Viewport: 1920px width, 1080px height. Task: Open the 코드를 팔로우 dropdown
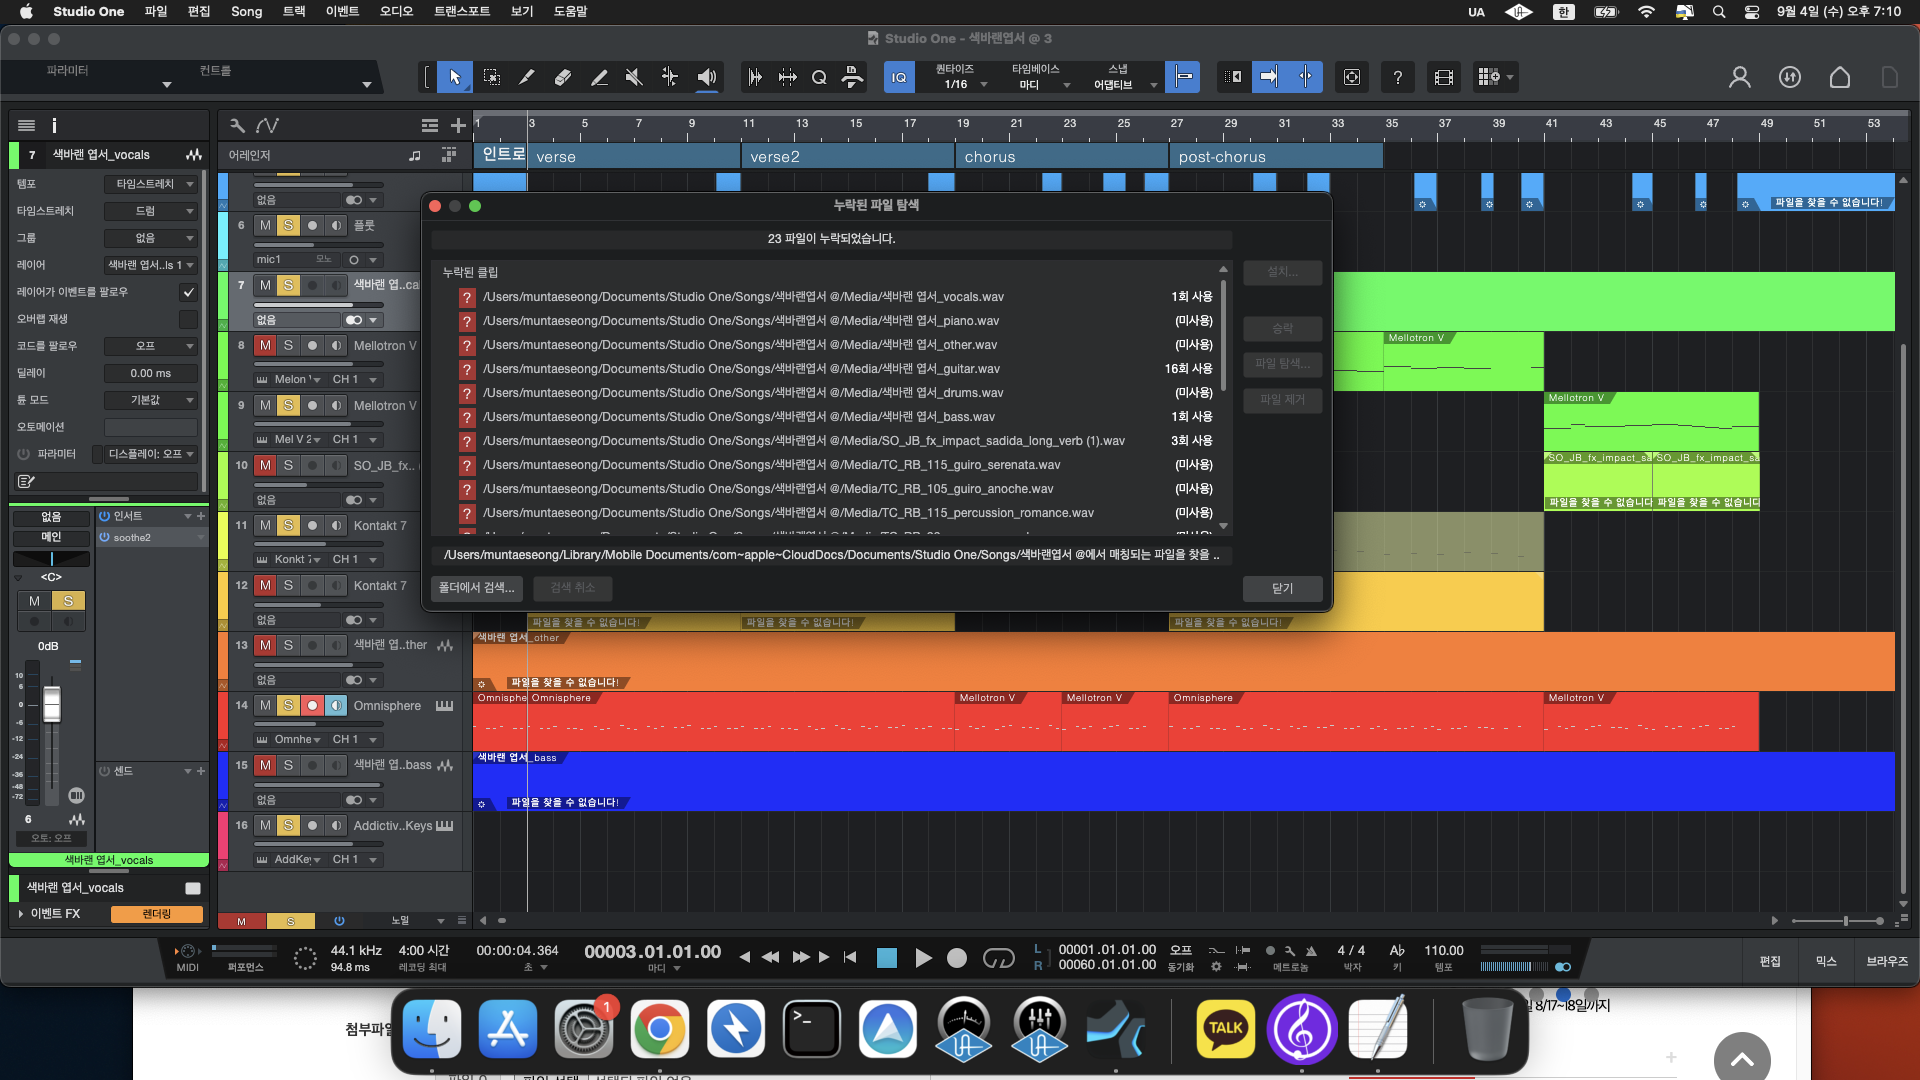click(151, 346)
